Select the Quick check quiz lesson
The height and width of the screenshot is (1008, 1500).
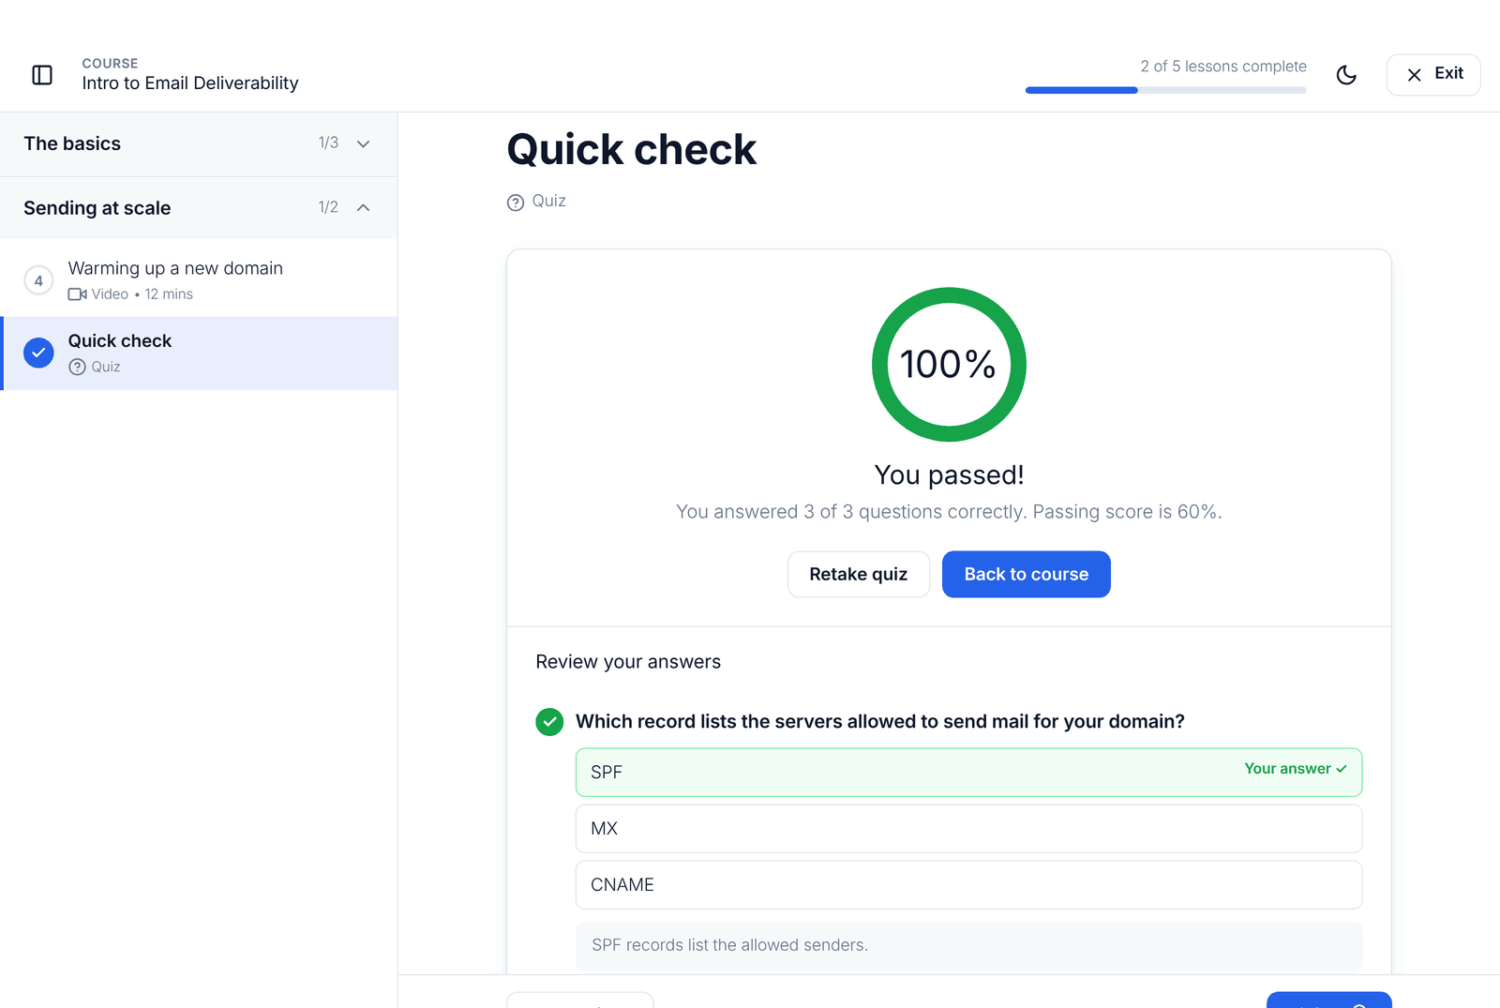(200, 354)
